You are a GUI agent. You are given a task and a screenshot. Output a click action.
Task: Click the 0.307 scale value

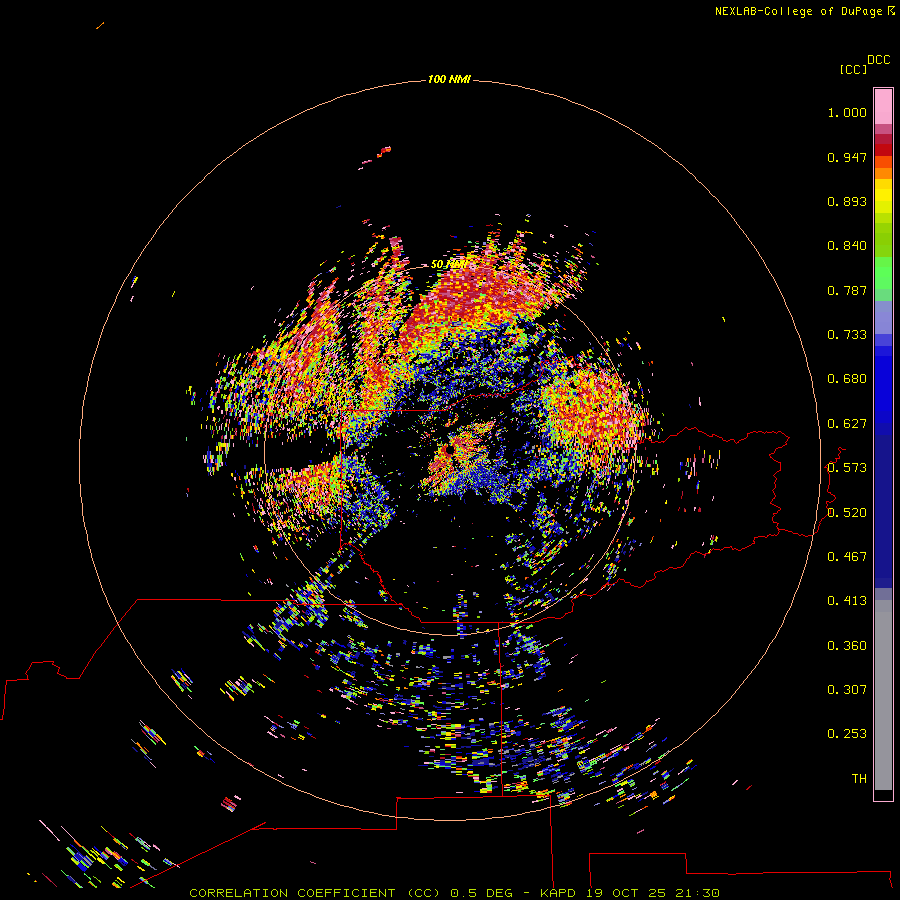pyautogui.click(x=847, y=690)
